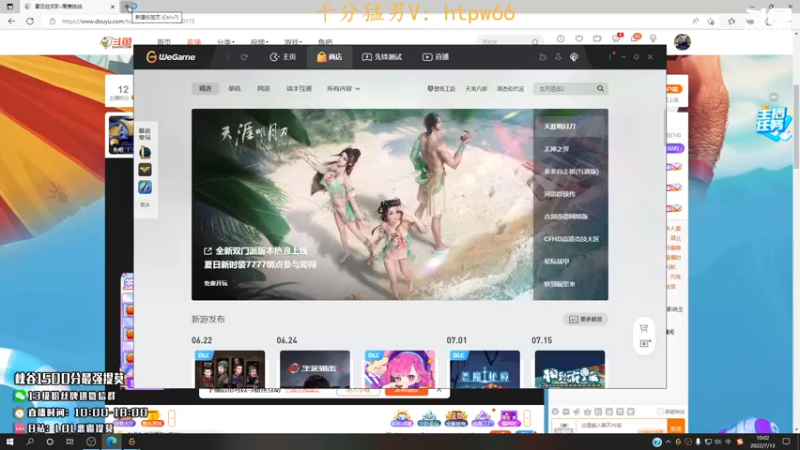Open the pink-haired anime DLC thumbnail
Image resolution: width=800 pixels, height=450 pixels.
[x=400, y=369]
